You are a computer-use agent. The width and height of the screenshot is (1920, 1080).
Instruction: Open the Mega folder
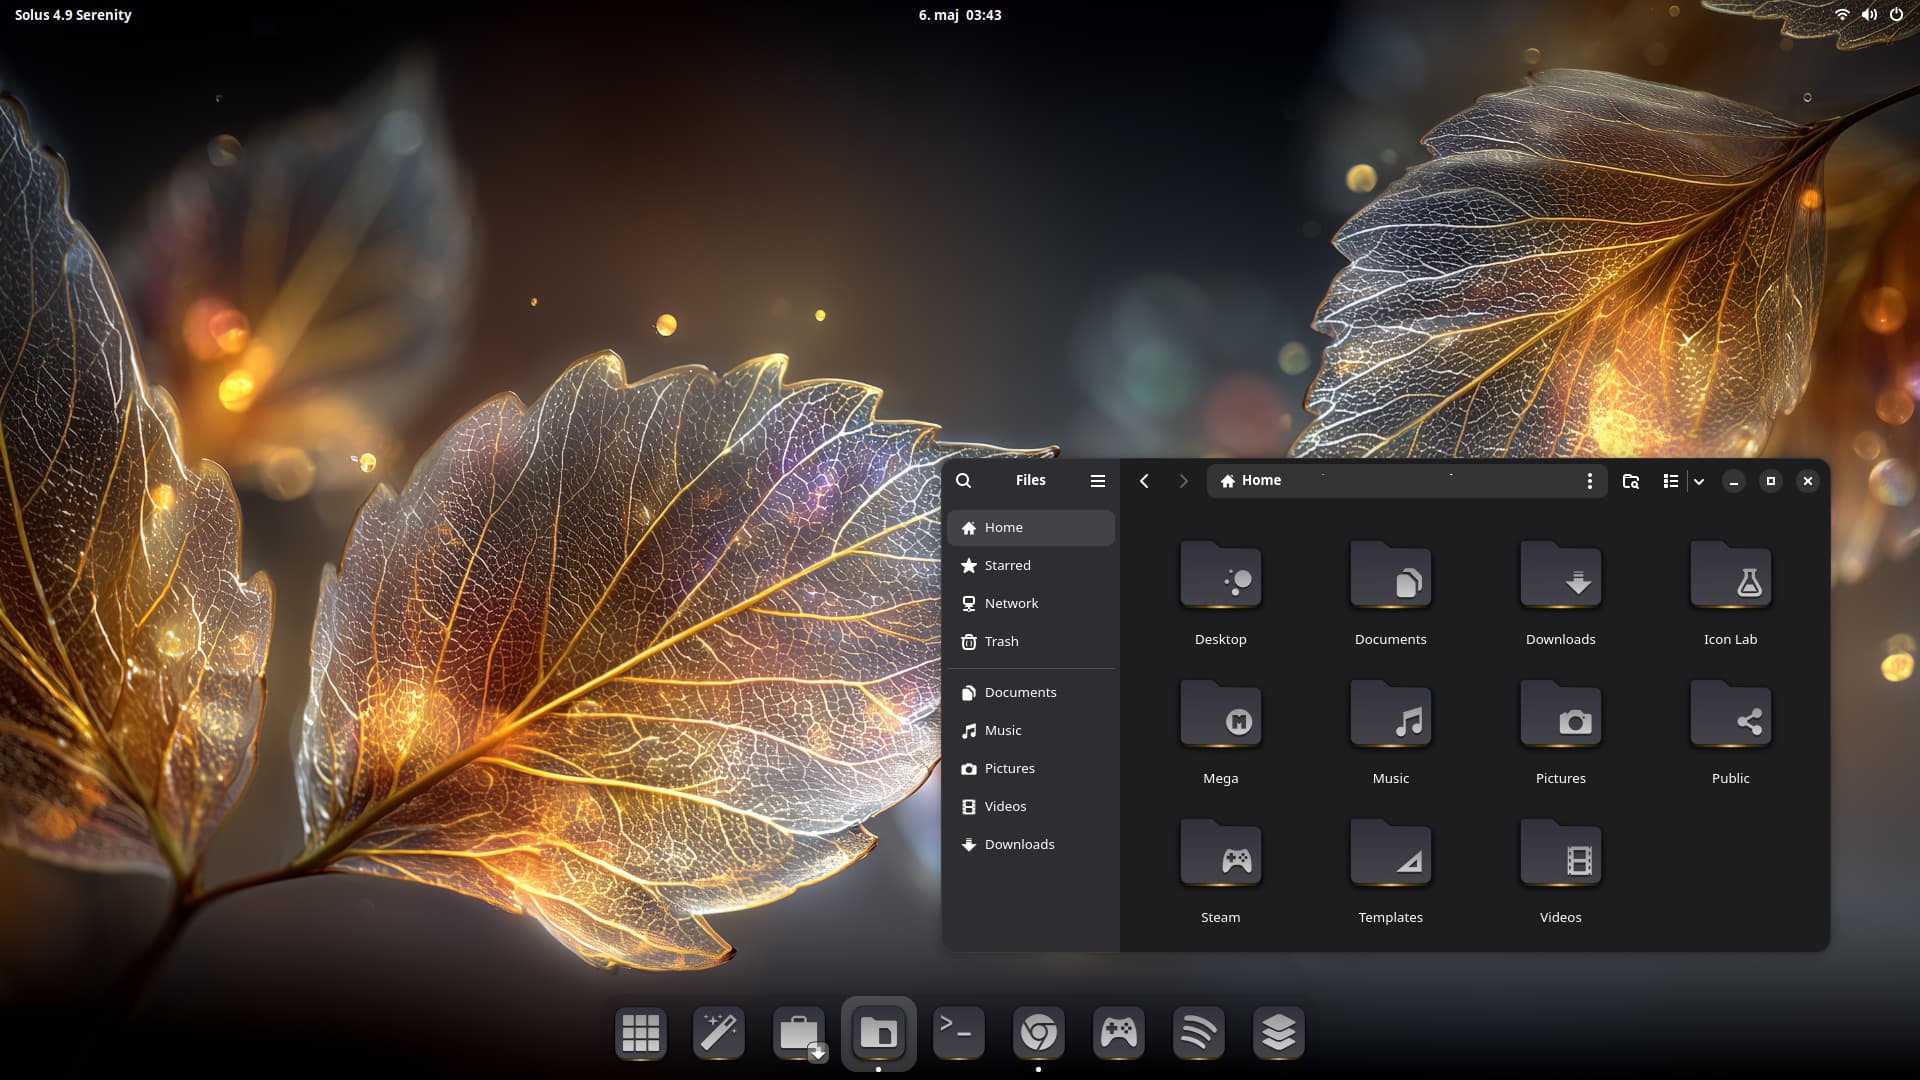[x=1220, y=731]
